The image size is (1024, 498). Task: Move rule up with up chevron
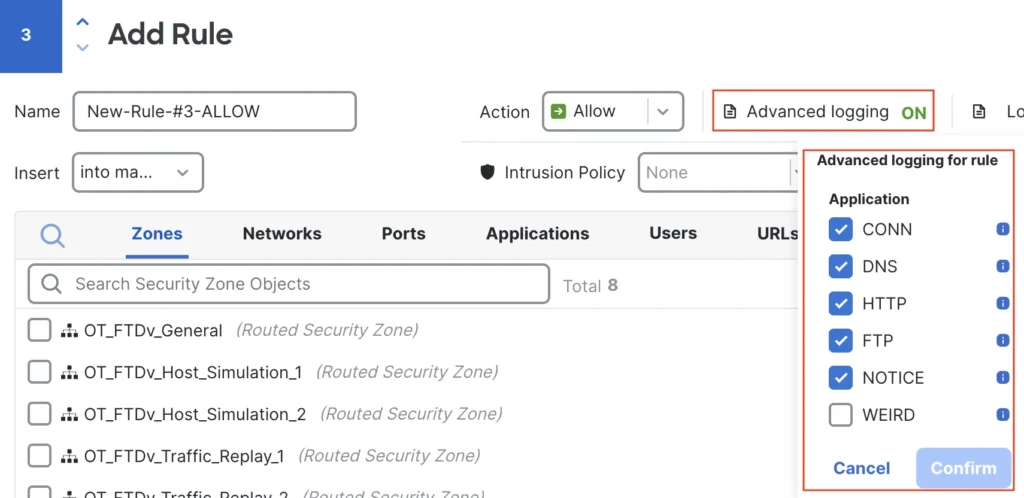point(83,23)
